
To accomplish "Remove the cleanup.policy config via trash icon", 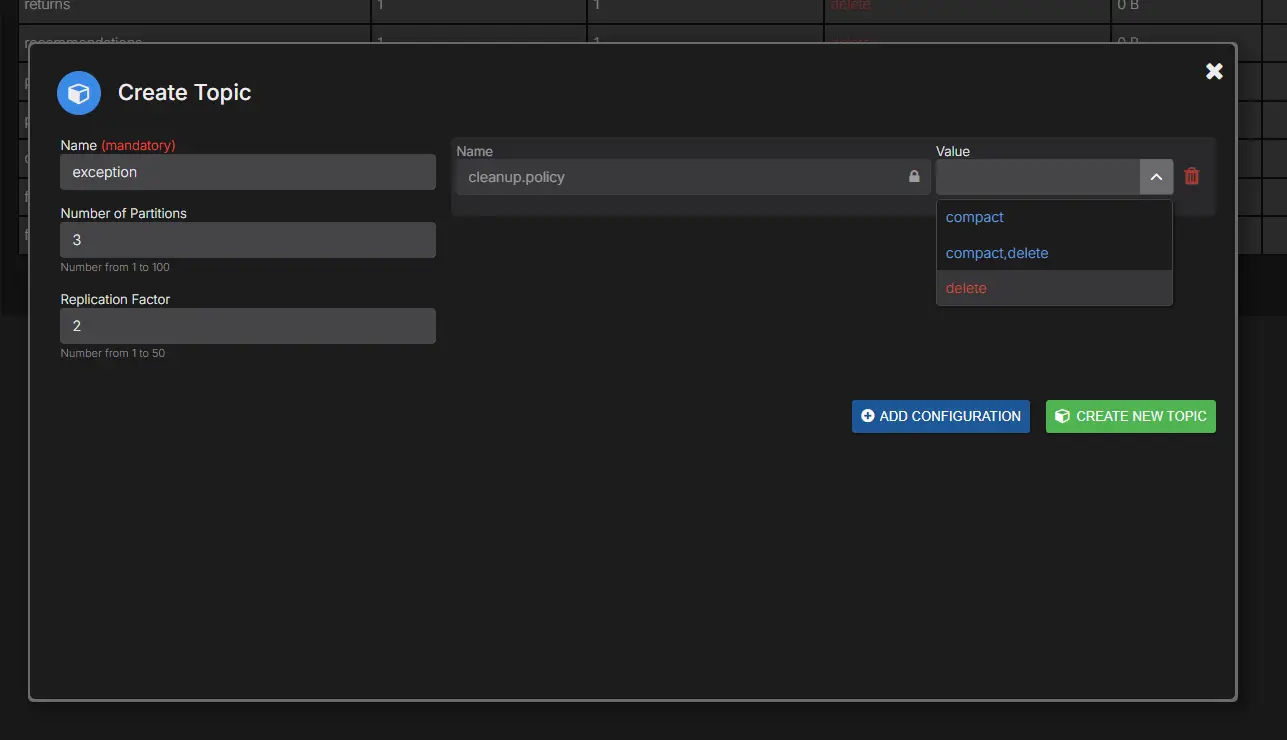I will [1191, 176].
